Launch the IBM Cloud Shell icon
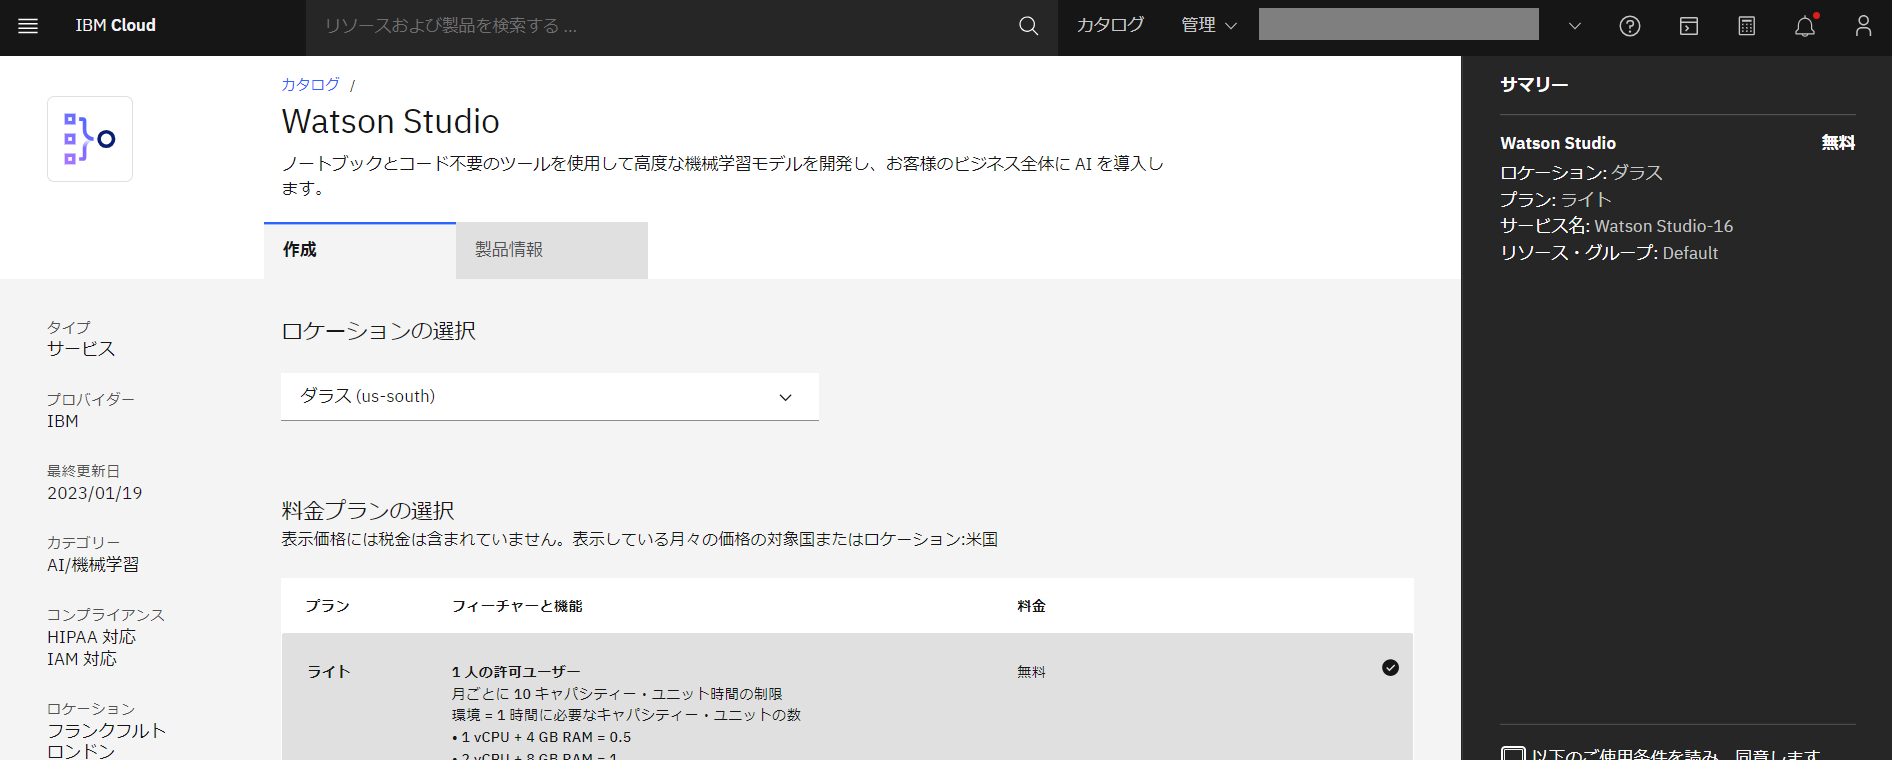Screen dimensions: 1892x760 tap(1689, 26)
